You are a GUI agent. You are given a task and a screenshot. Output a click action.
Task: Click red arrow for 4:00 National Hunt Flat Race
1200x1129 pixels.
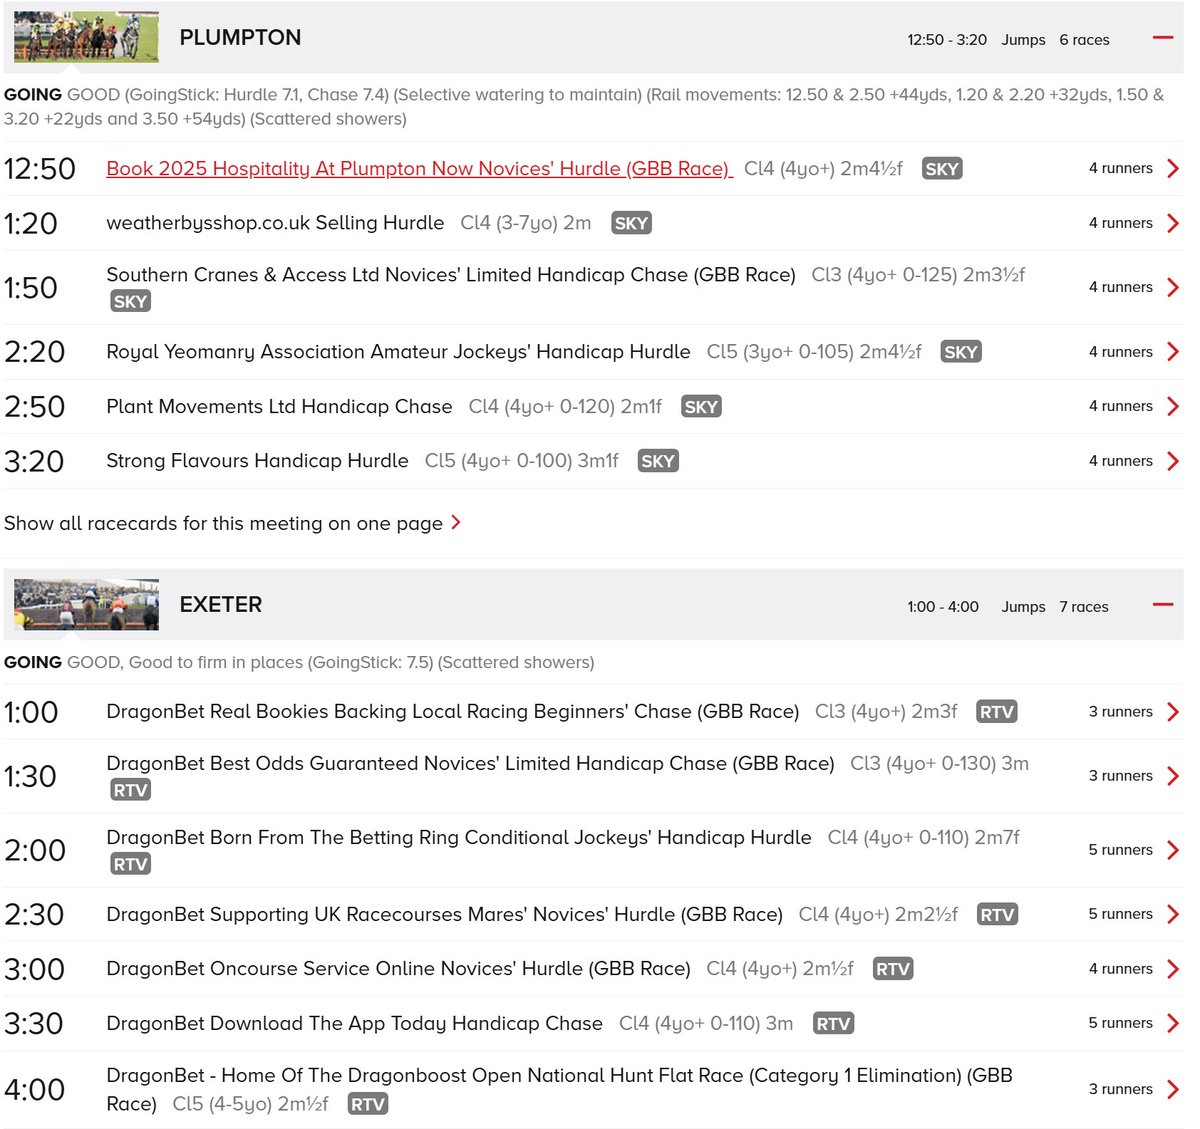pos(1173,1089)
